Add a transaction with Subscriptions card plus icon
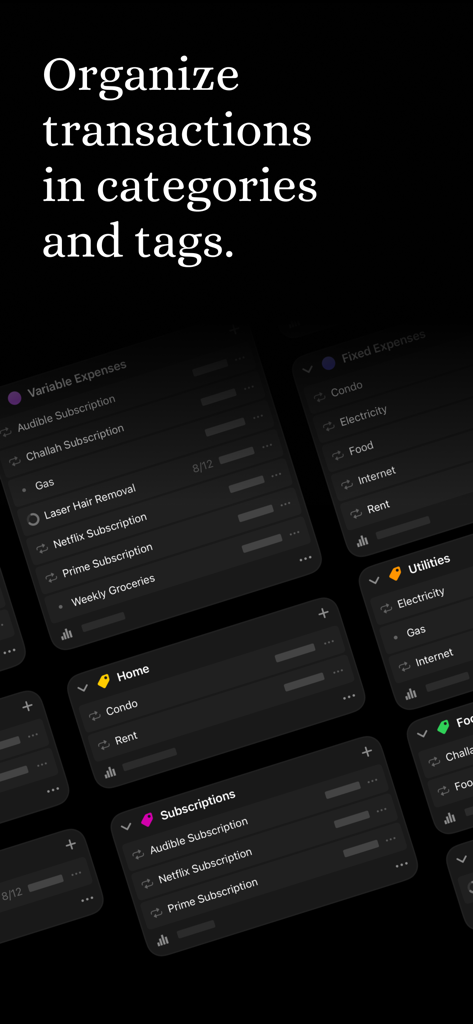This screenshot has width=473, height=1024. [367, 752]
